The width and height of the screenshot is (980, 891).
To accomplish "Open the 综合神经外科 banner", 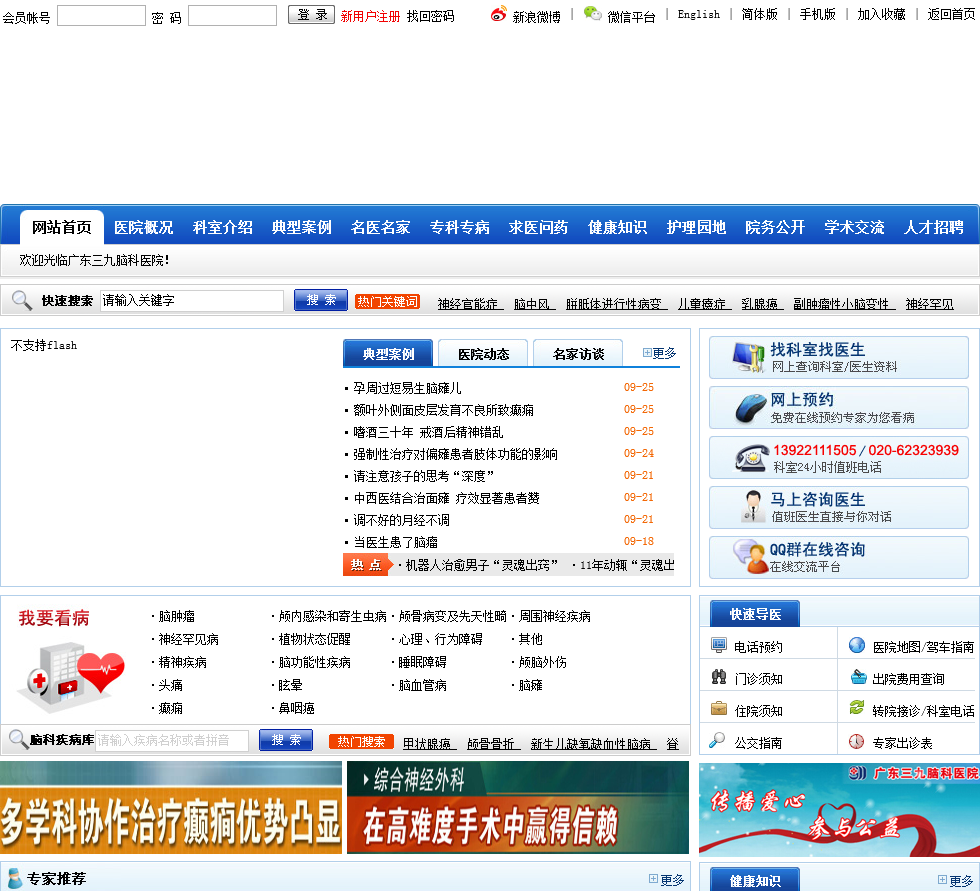I will pos(518,807).
